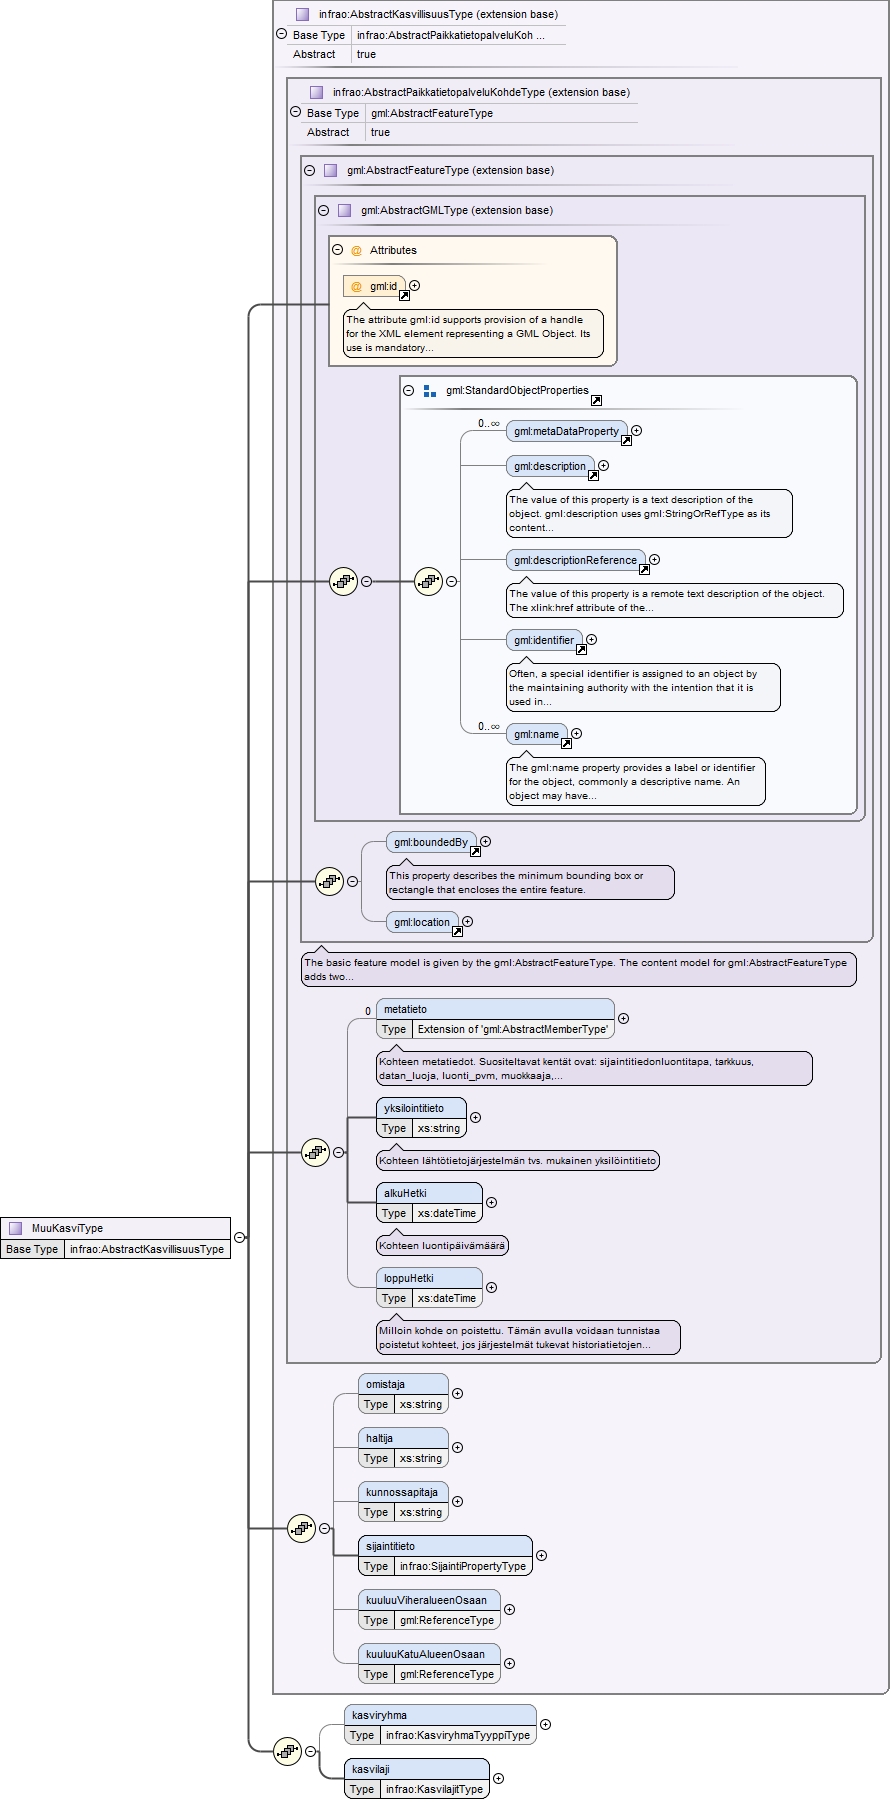The image size is (891, 1804).
Task: Click the @ icon beside Attributes
Action: click(x=356, y=250)
